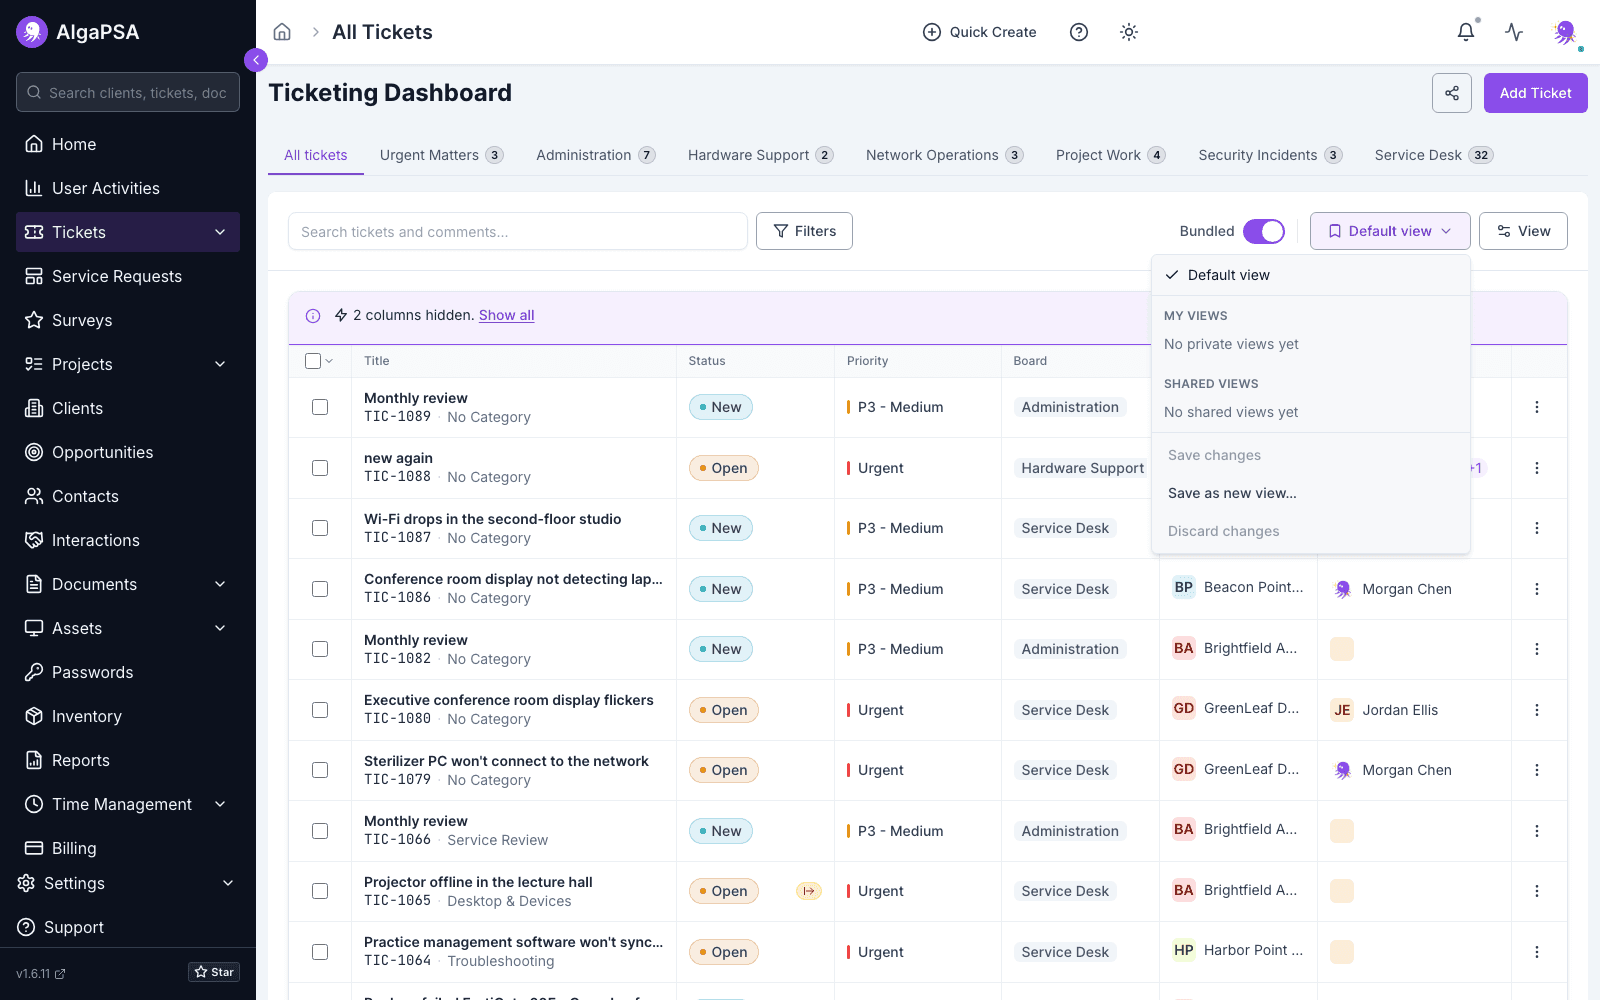Click the sidebar global search field

pyautogui.click(x=128, y=92)
